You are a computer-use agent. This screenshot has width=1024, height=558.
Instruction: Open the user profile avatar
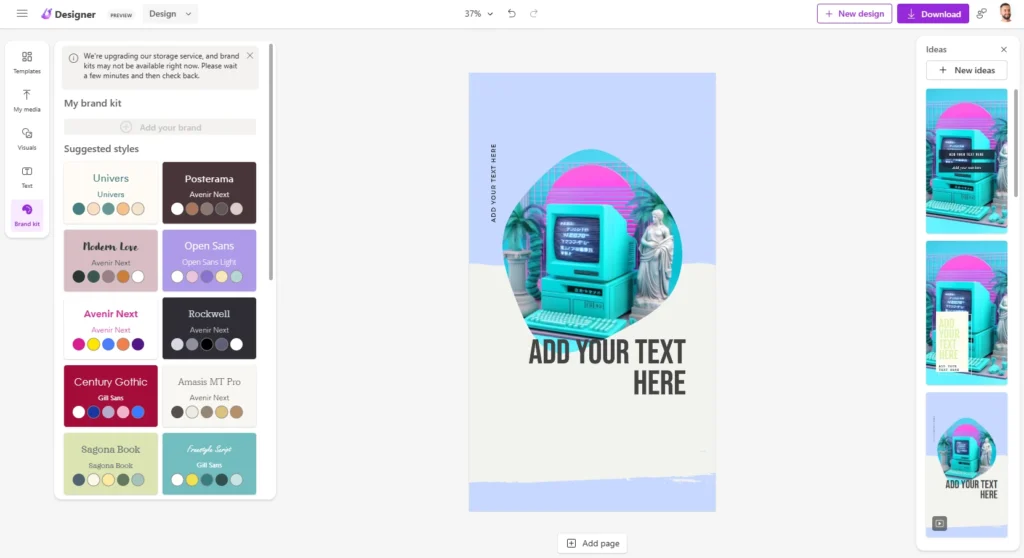pos(1006,13)
